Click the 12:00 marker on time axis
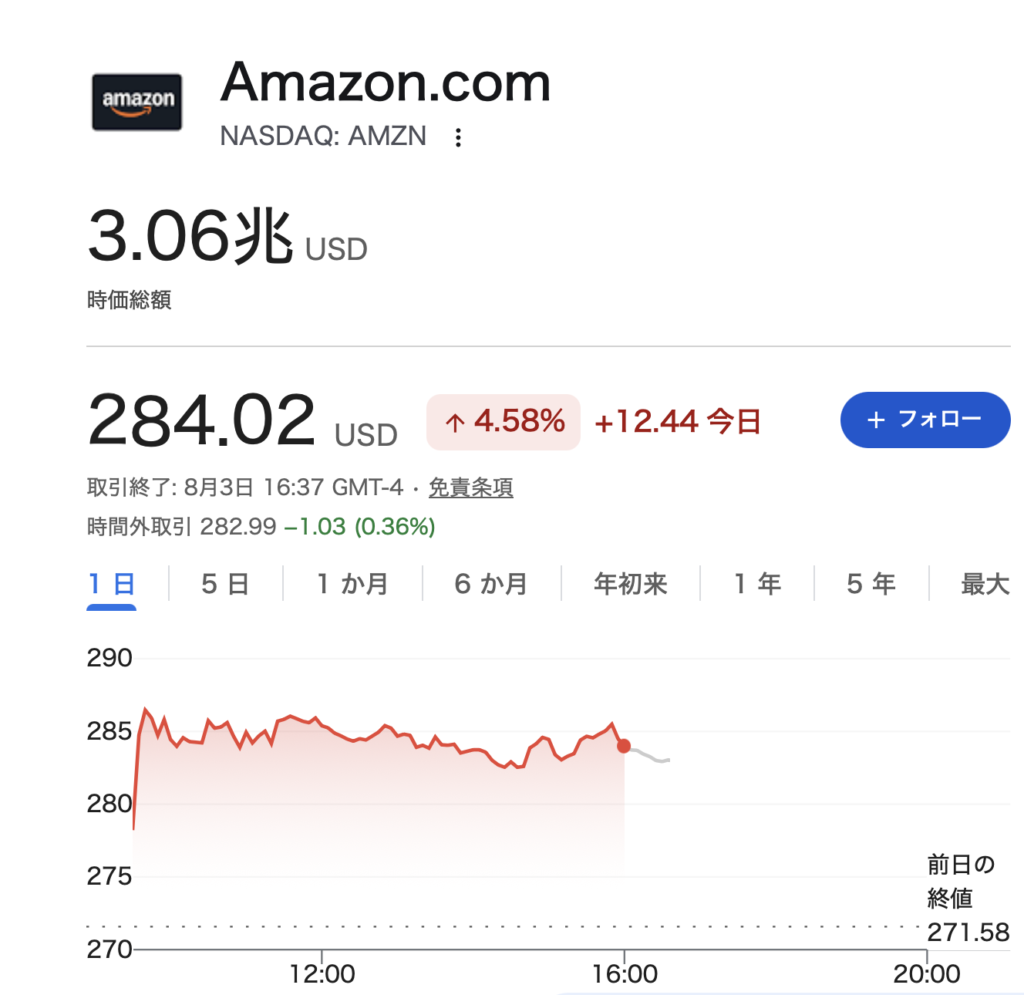 [x=322, y=973]
